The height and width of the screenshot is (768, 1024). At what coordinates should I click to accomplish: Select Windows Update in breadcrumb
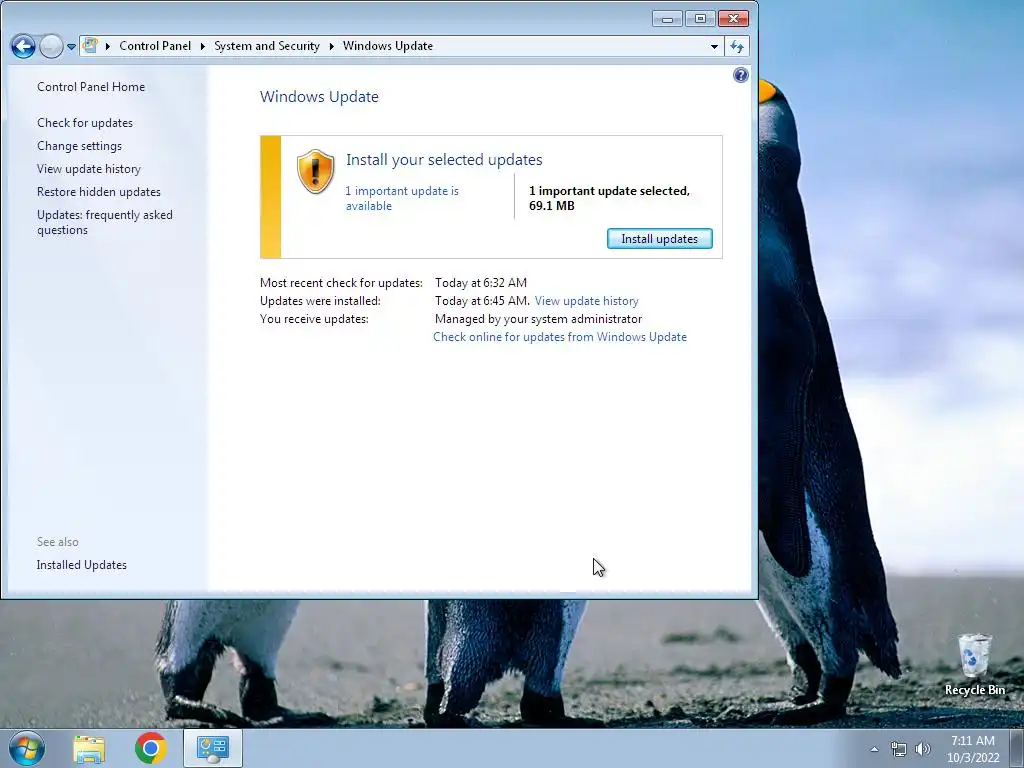(387, 46)
